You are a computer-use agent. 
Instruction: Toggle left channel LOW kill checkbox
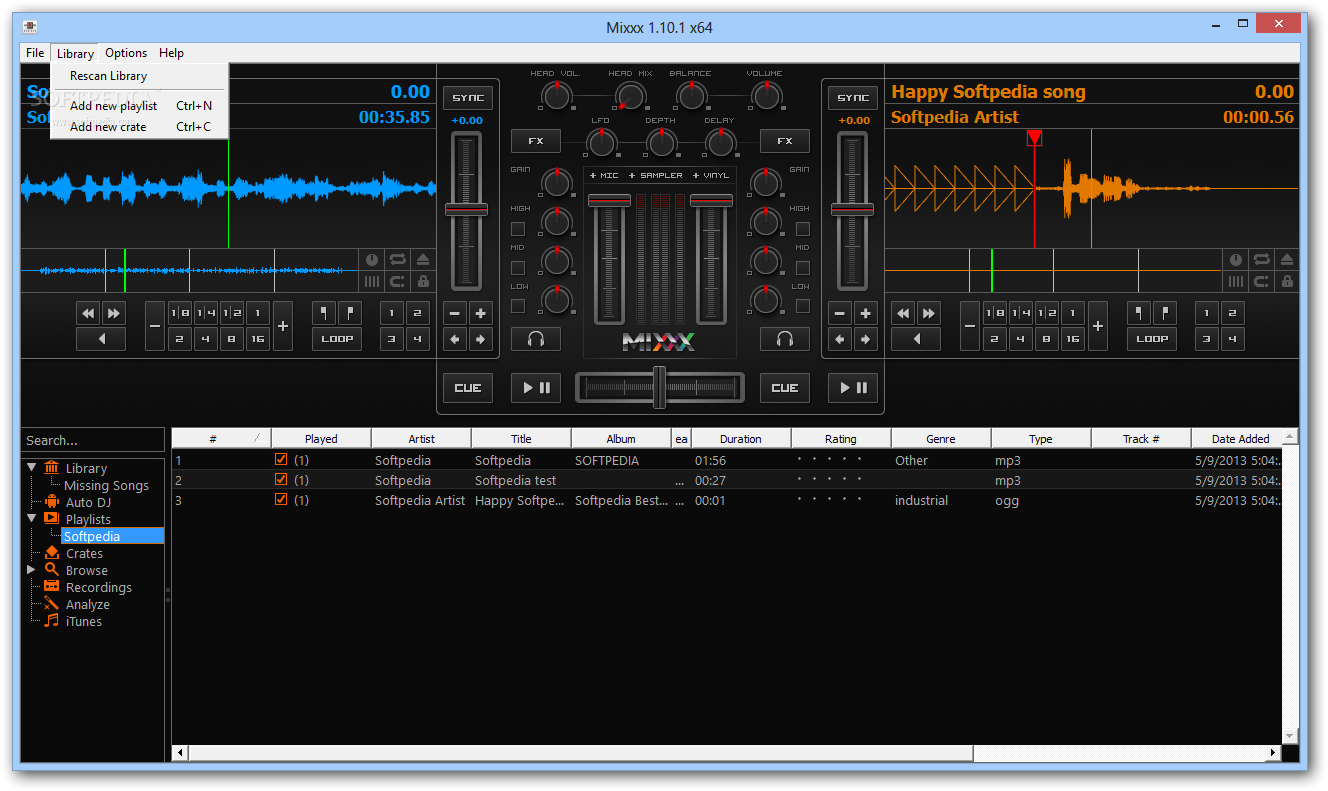[x=518, y=306]
